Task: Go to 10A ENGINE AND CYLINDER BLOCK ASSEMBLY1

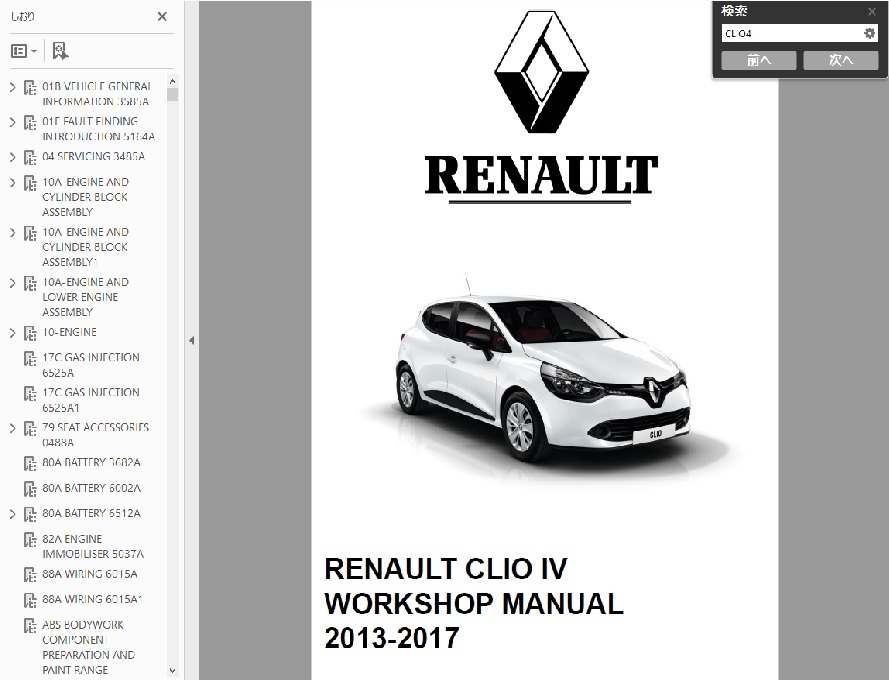Action: pyautogui.click(x=86, y=247)
